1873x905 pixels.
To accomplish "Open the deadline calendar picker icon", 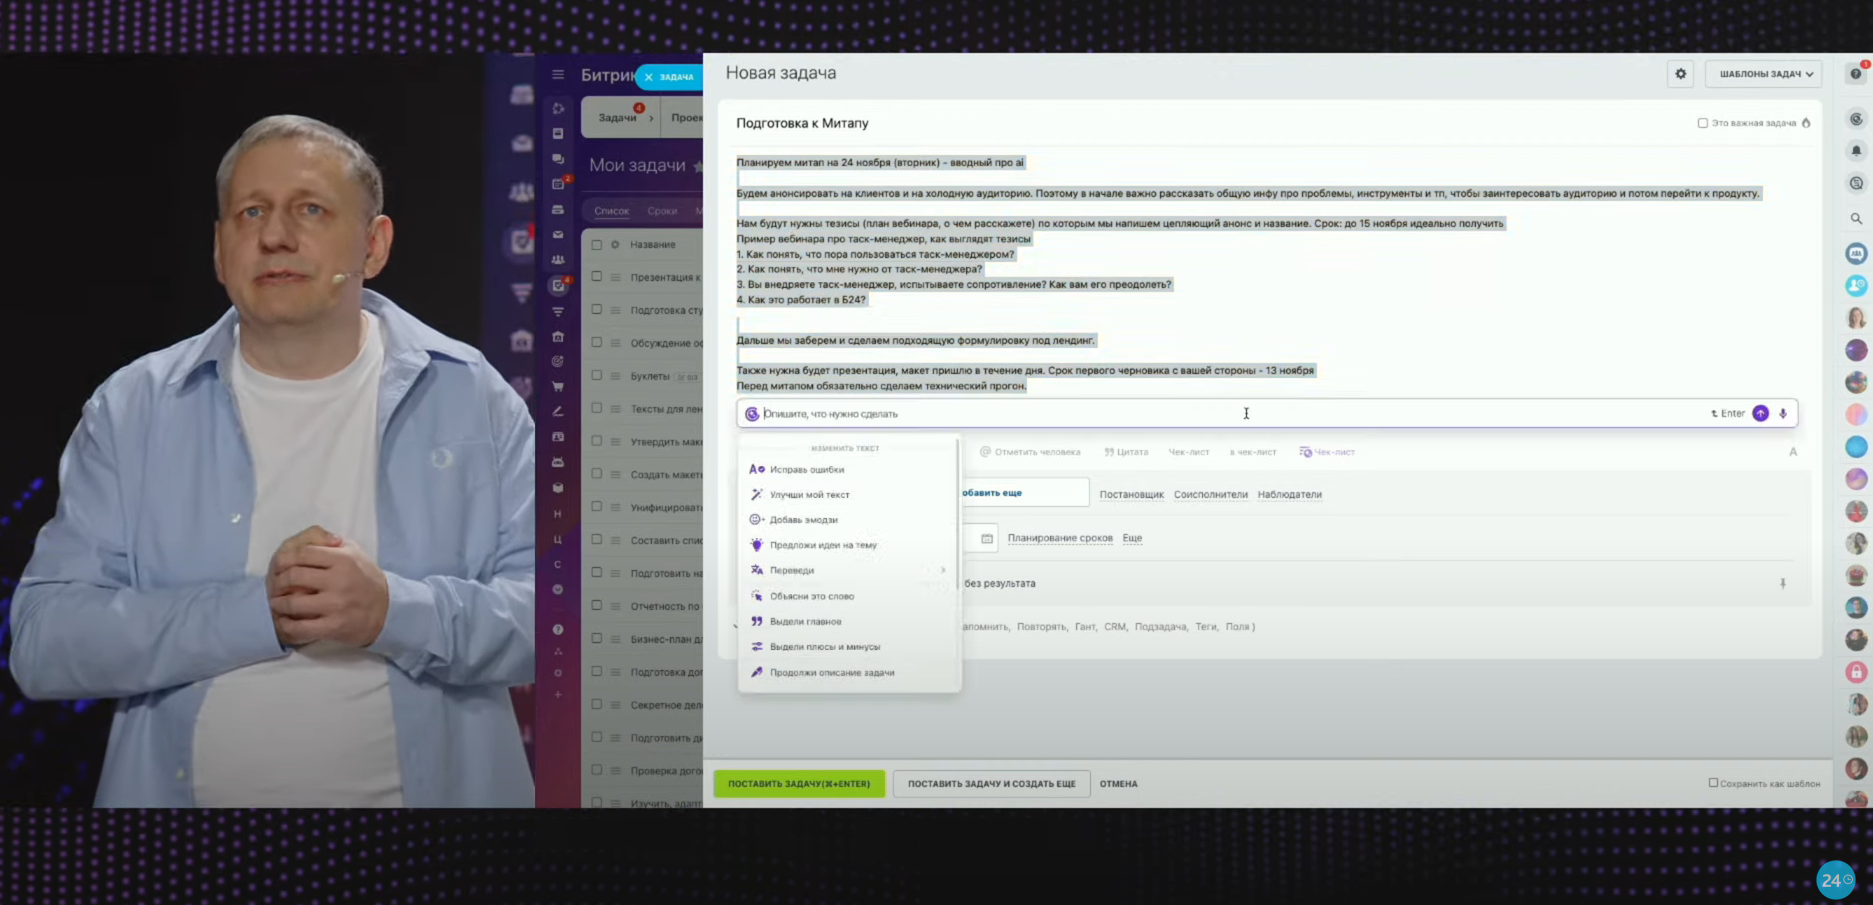I will point(987,539).
